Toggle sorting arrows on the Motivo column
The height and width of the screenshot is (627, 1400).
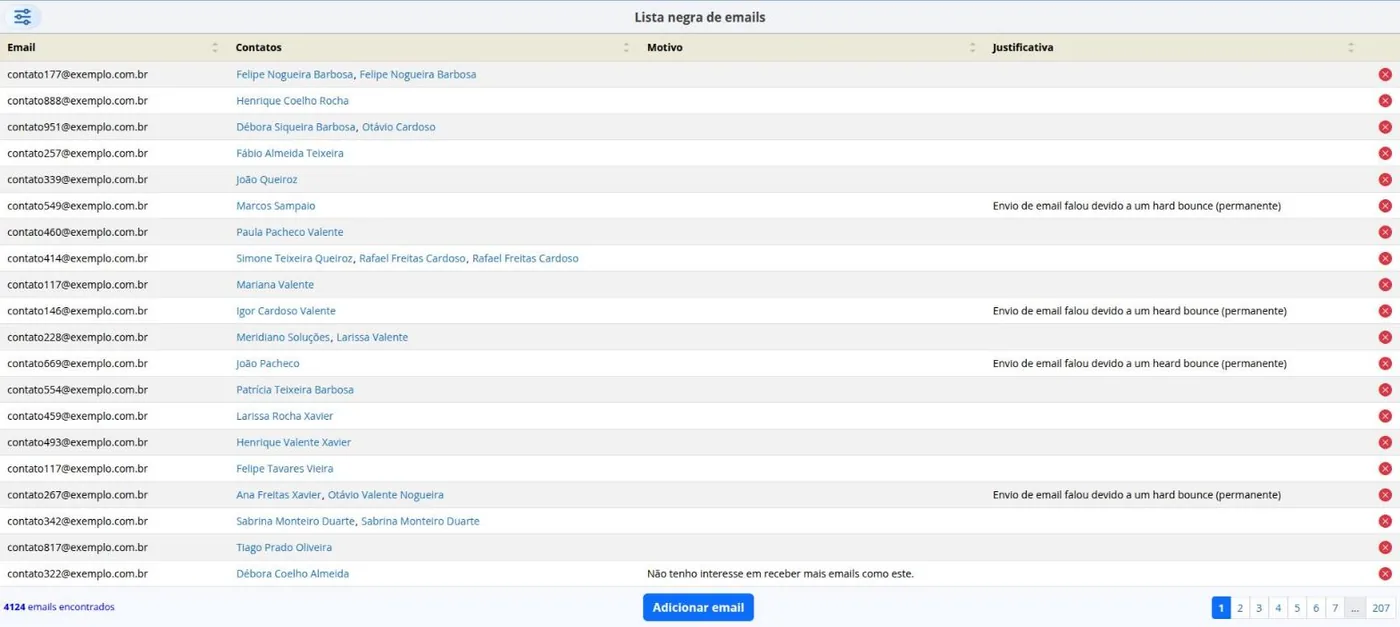[972, 47]
